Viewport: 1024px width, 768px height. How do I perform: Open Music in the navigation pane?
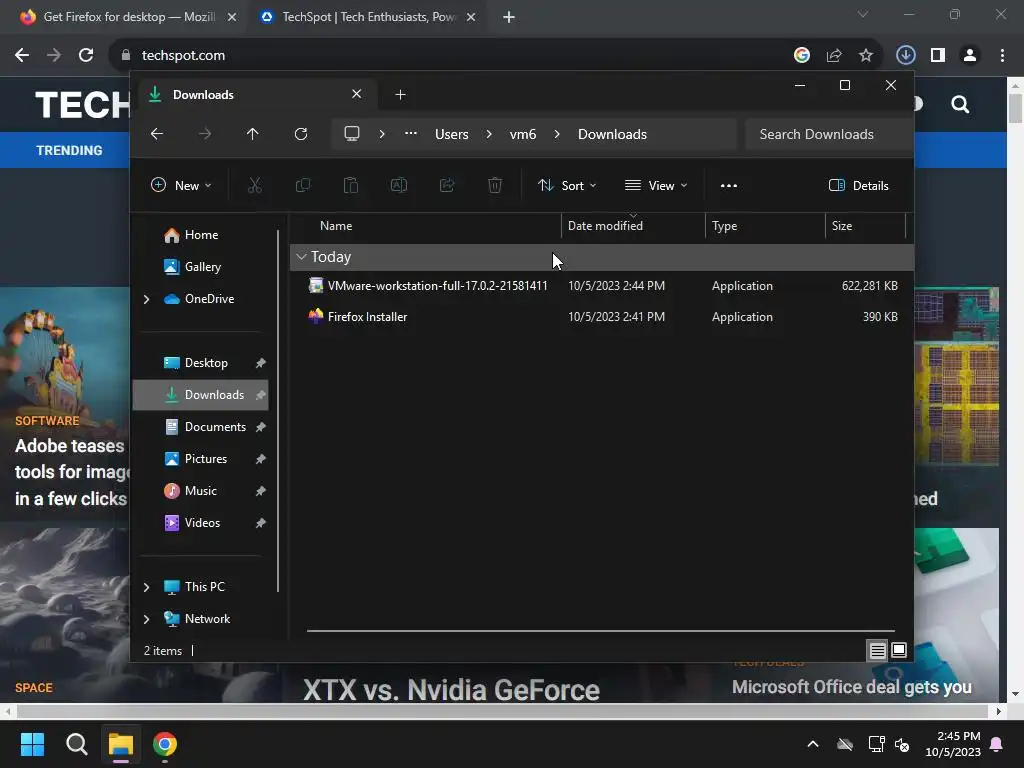tap(200, 491)
